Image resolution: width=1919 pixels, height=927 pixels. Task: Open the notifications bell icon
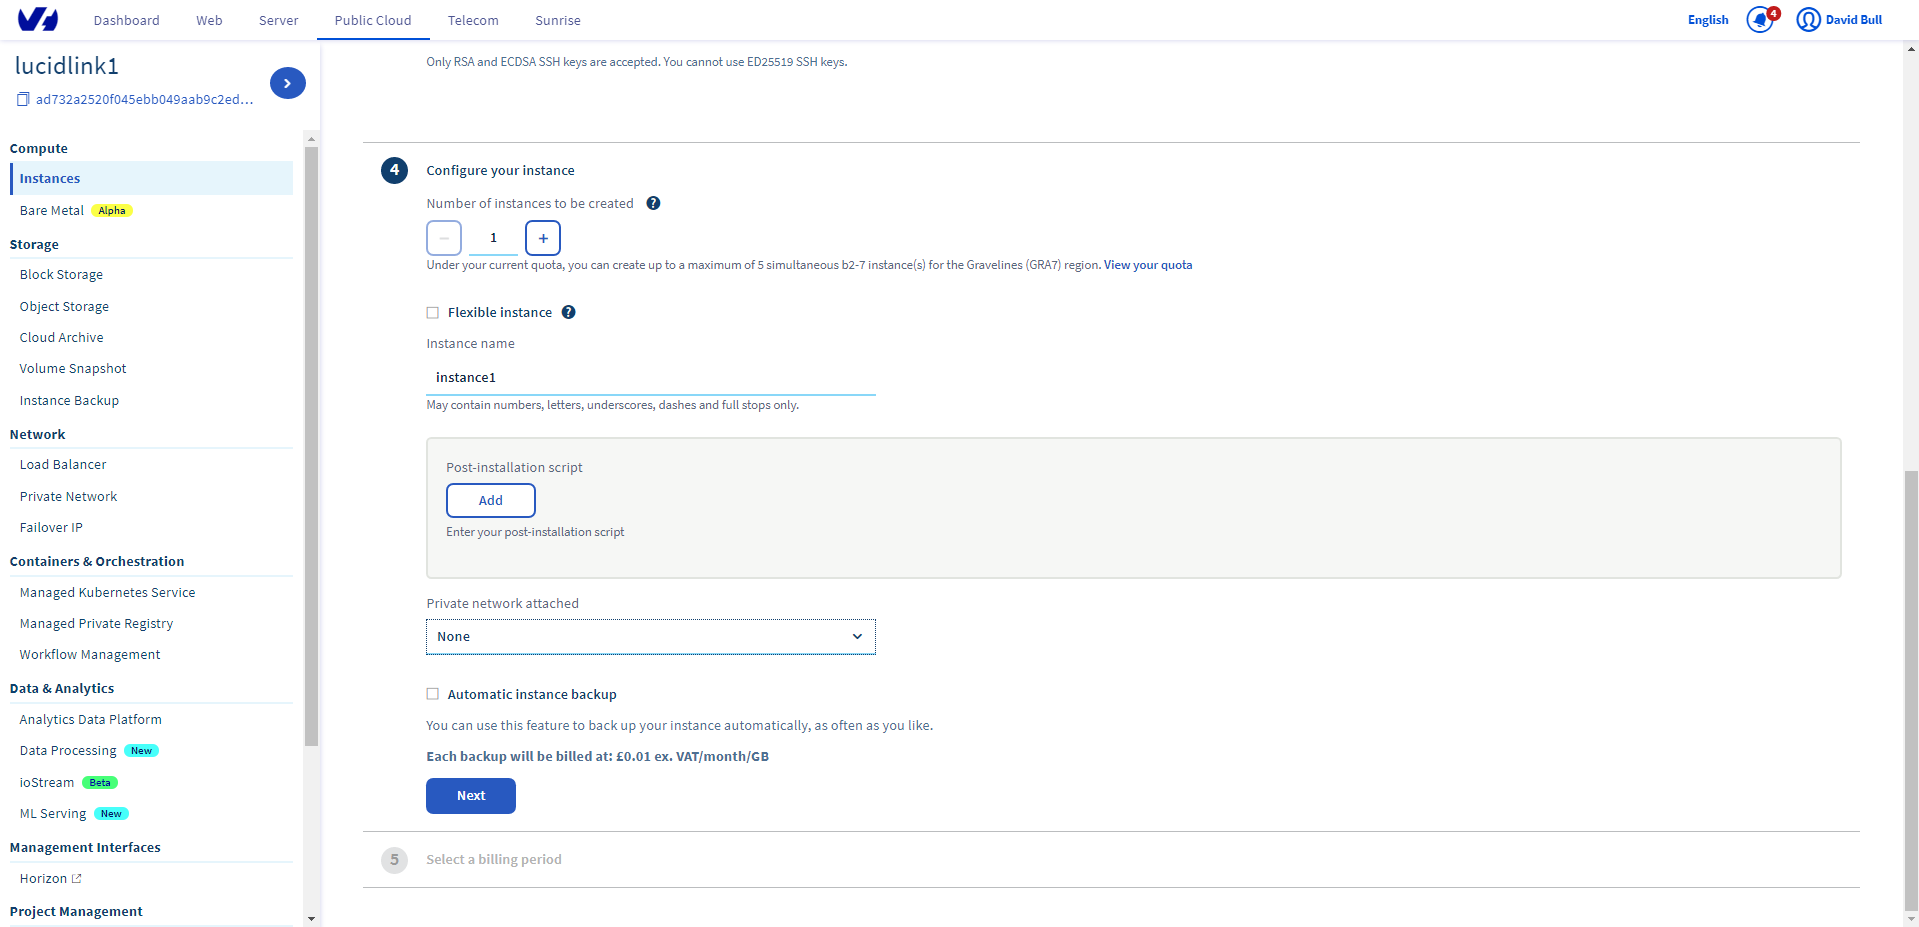[1760, 19]
